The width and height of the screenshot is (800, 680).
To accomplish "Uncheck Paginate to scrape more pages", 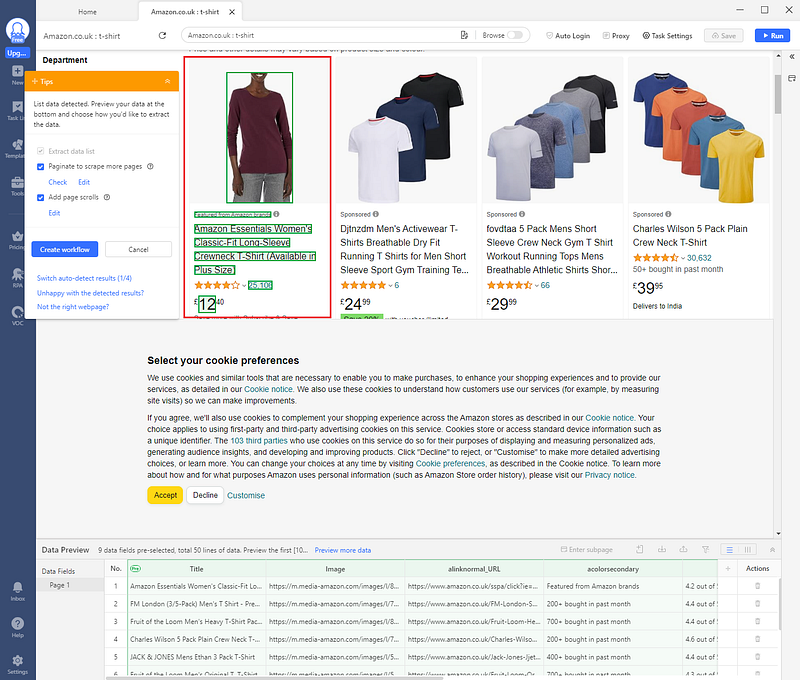I will pyautogui.click(x=40, y=167).
